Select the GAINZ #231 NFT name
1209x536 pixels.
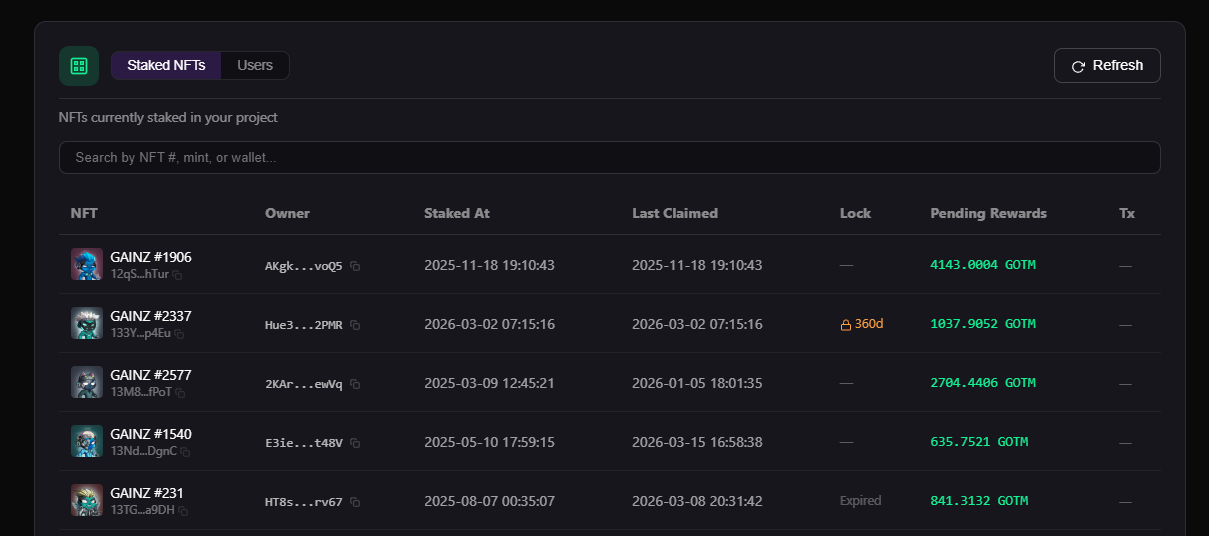(x=146, y=493)
